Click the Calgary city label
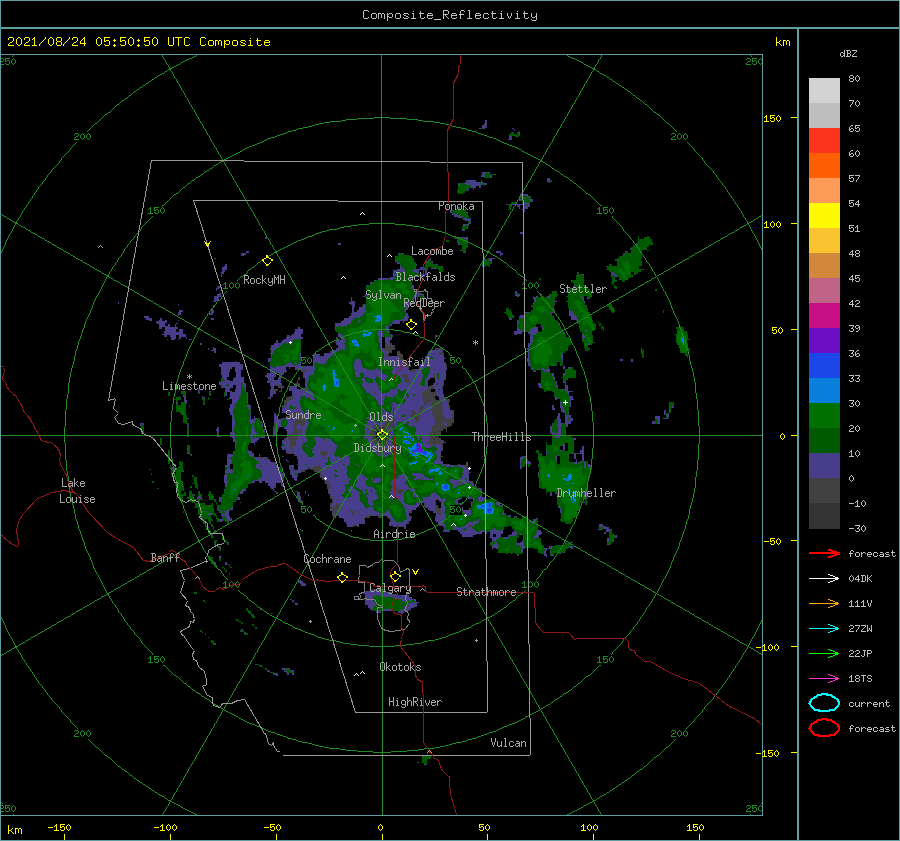 (x=390, y=588)
